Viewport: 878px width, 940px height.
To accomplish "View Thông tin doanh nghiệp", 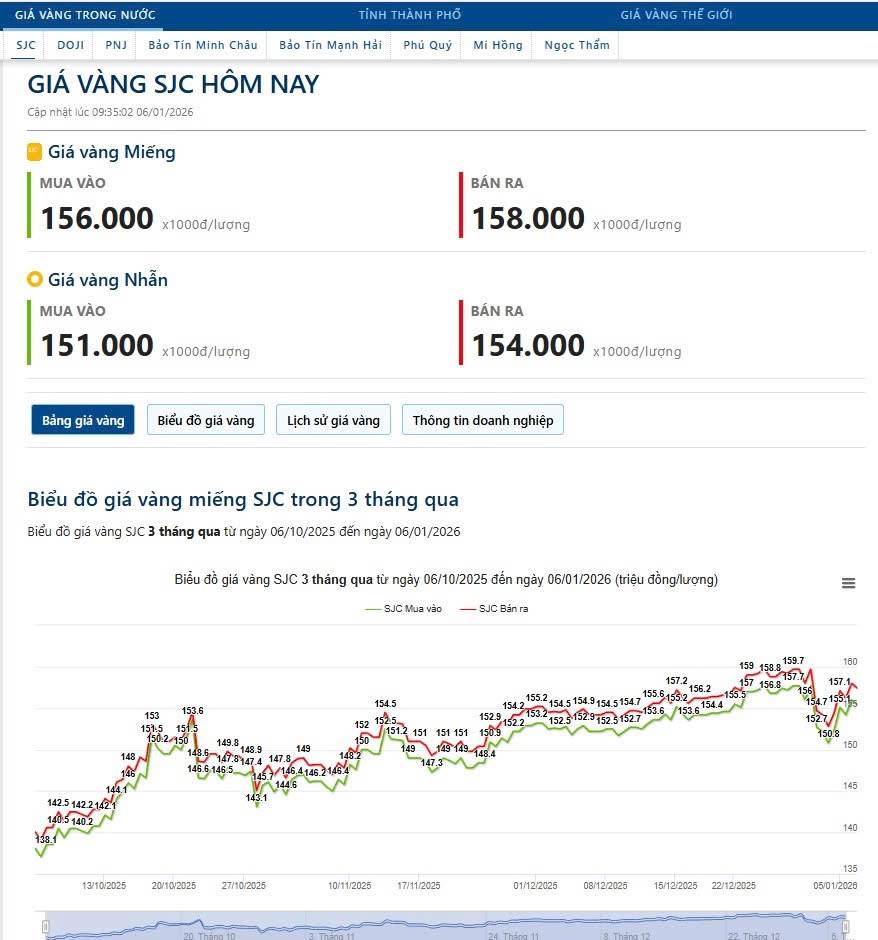I will pos(482,420).
